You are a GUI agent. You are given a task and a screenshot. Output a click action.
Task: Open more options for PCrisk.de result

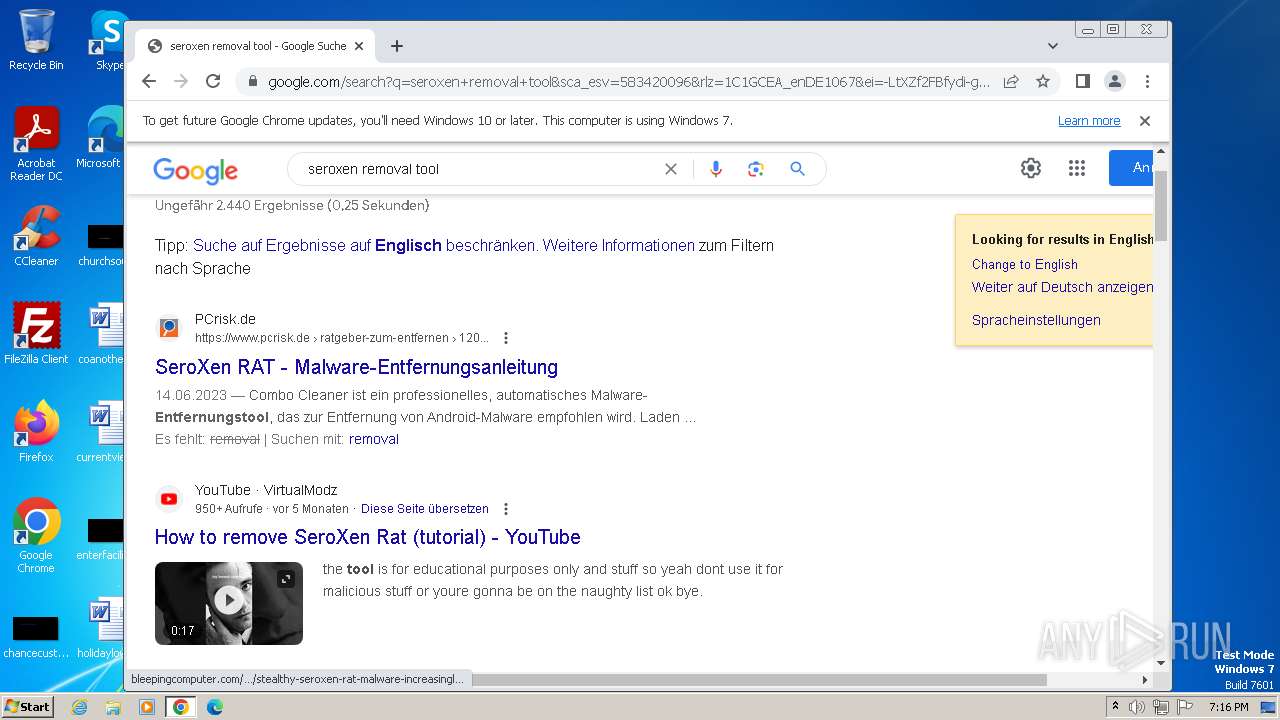coord(506,338)
